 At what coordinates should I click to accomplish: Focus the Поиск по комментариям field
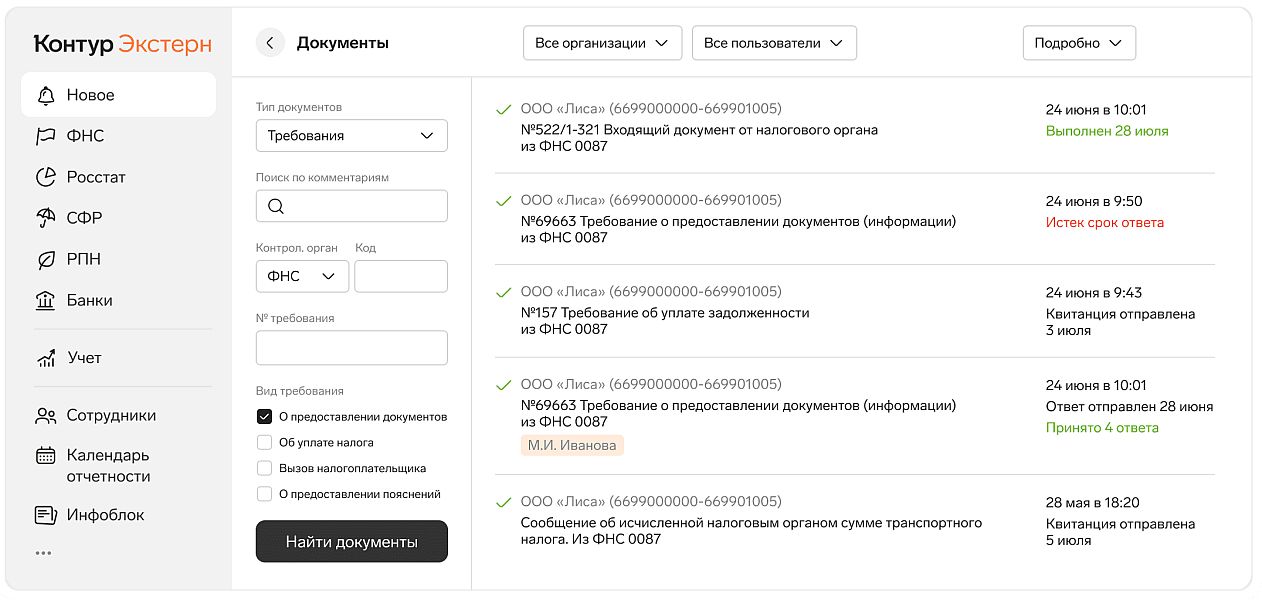tap(352, 206)
